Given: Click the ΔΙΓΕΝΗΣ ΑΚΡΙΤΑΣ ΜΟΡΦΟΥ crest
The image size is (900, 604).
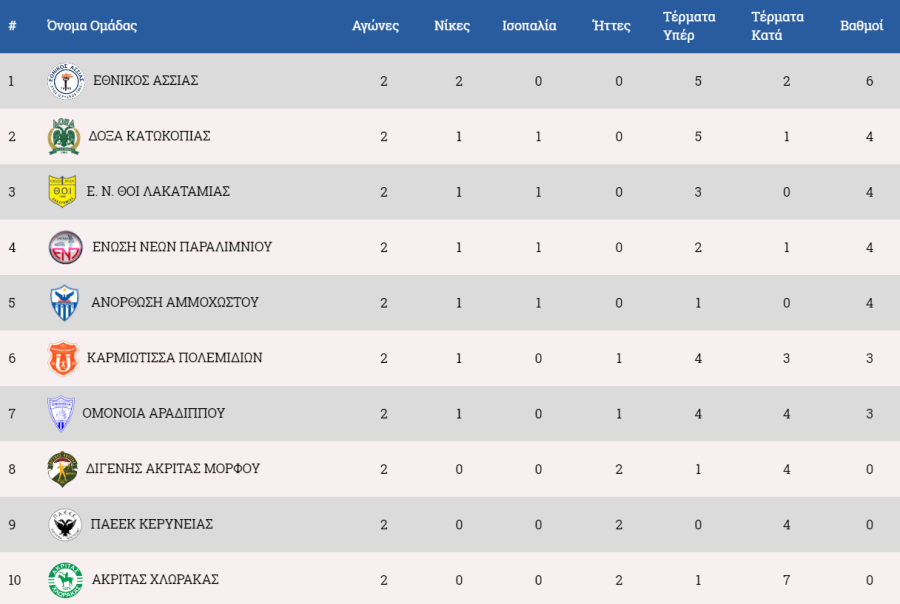Looking at the screenshot, I should [x=62, y=469].
